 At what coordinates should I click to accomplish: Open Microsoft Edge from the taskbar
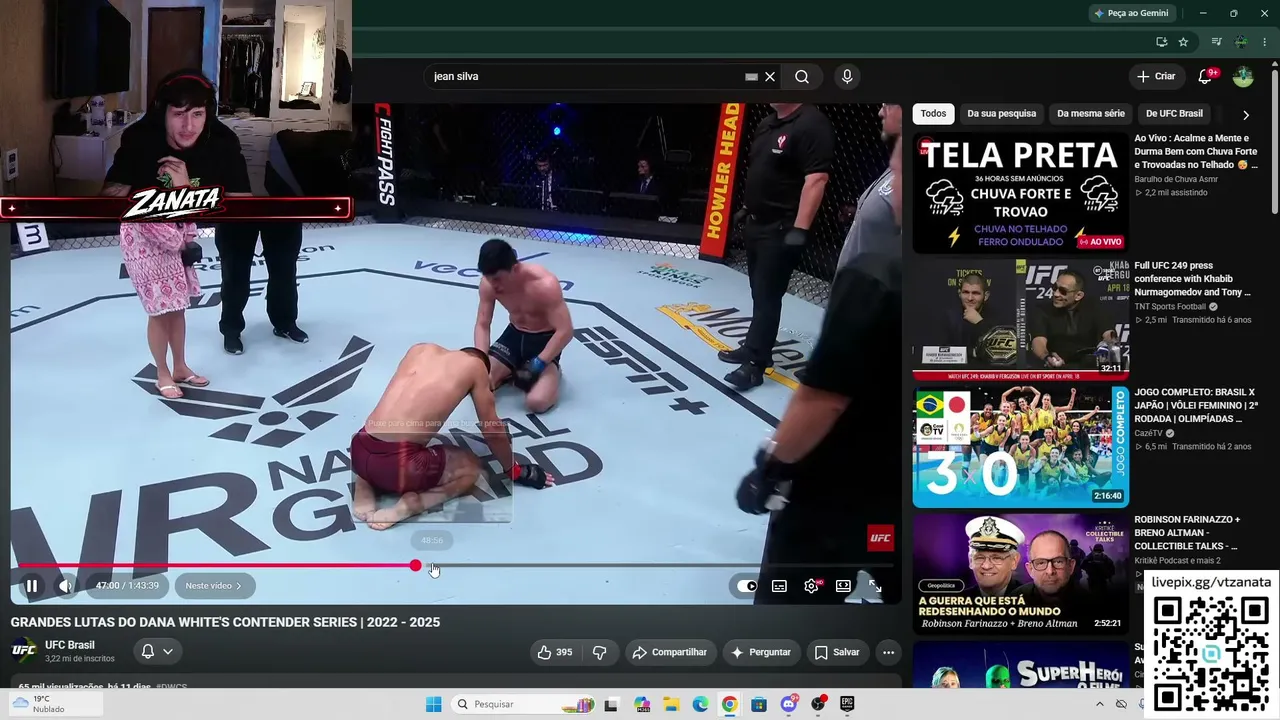pyautogui.click(x=700, y=704)
